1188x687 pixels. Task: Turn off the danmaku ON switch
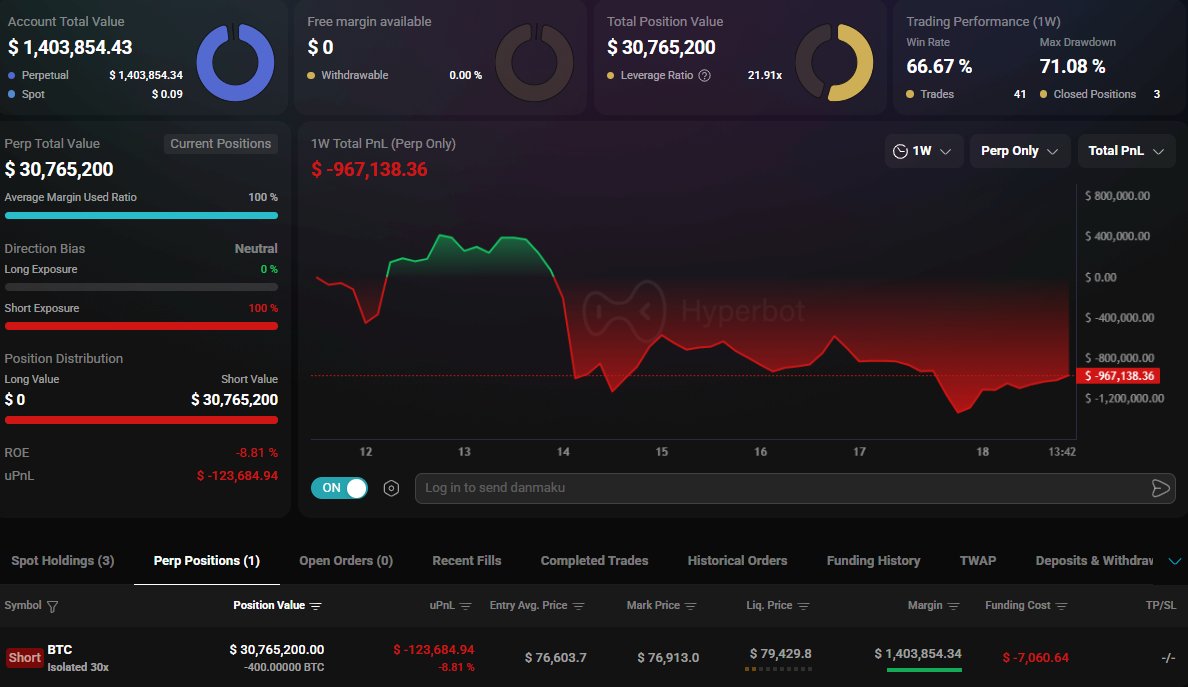339,488
